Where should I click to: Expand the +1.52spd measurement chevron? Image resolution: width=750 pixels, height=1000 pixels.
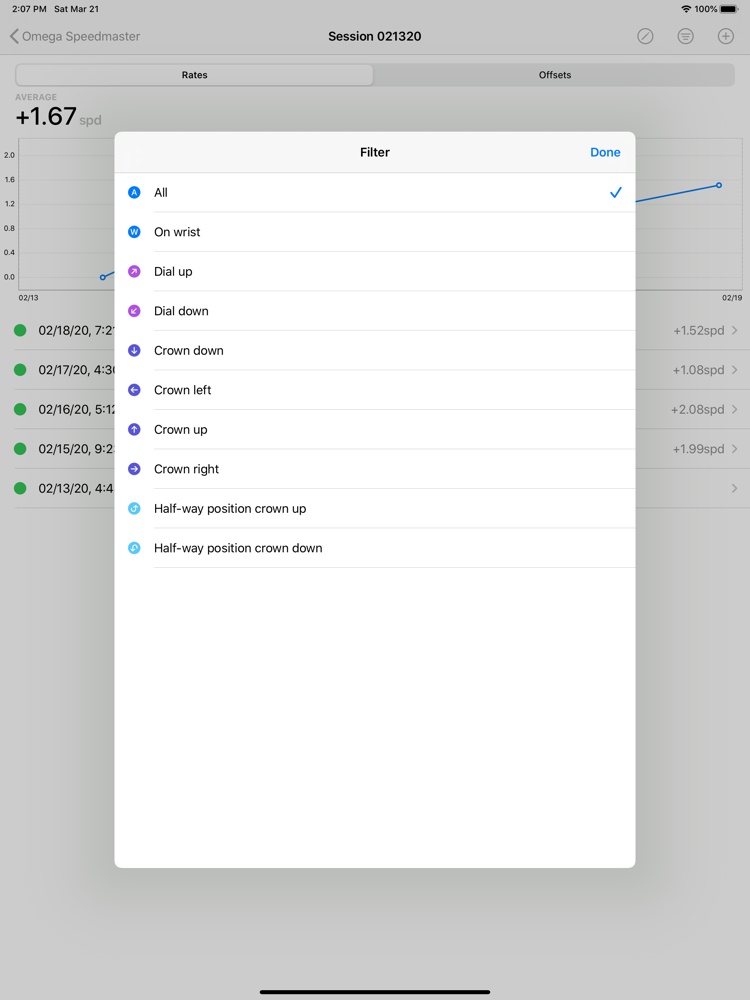coord(735,330)
